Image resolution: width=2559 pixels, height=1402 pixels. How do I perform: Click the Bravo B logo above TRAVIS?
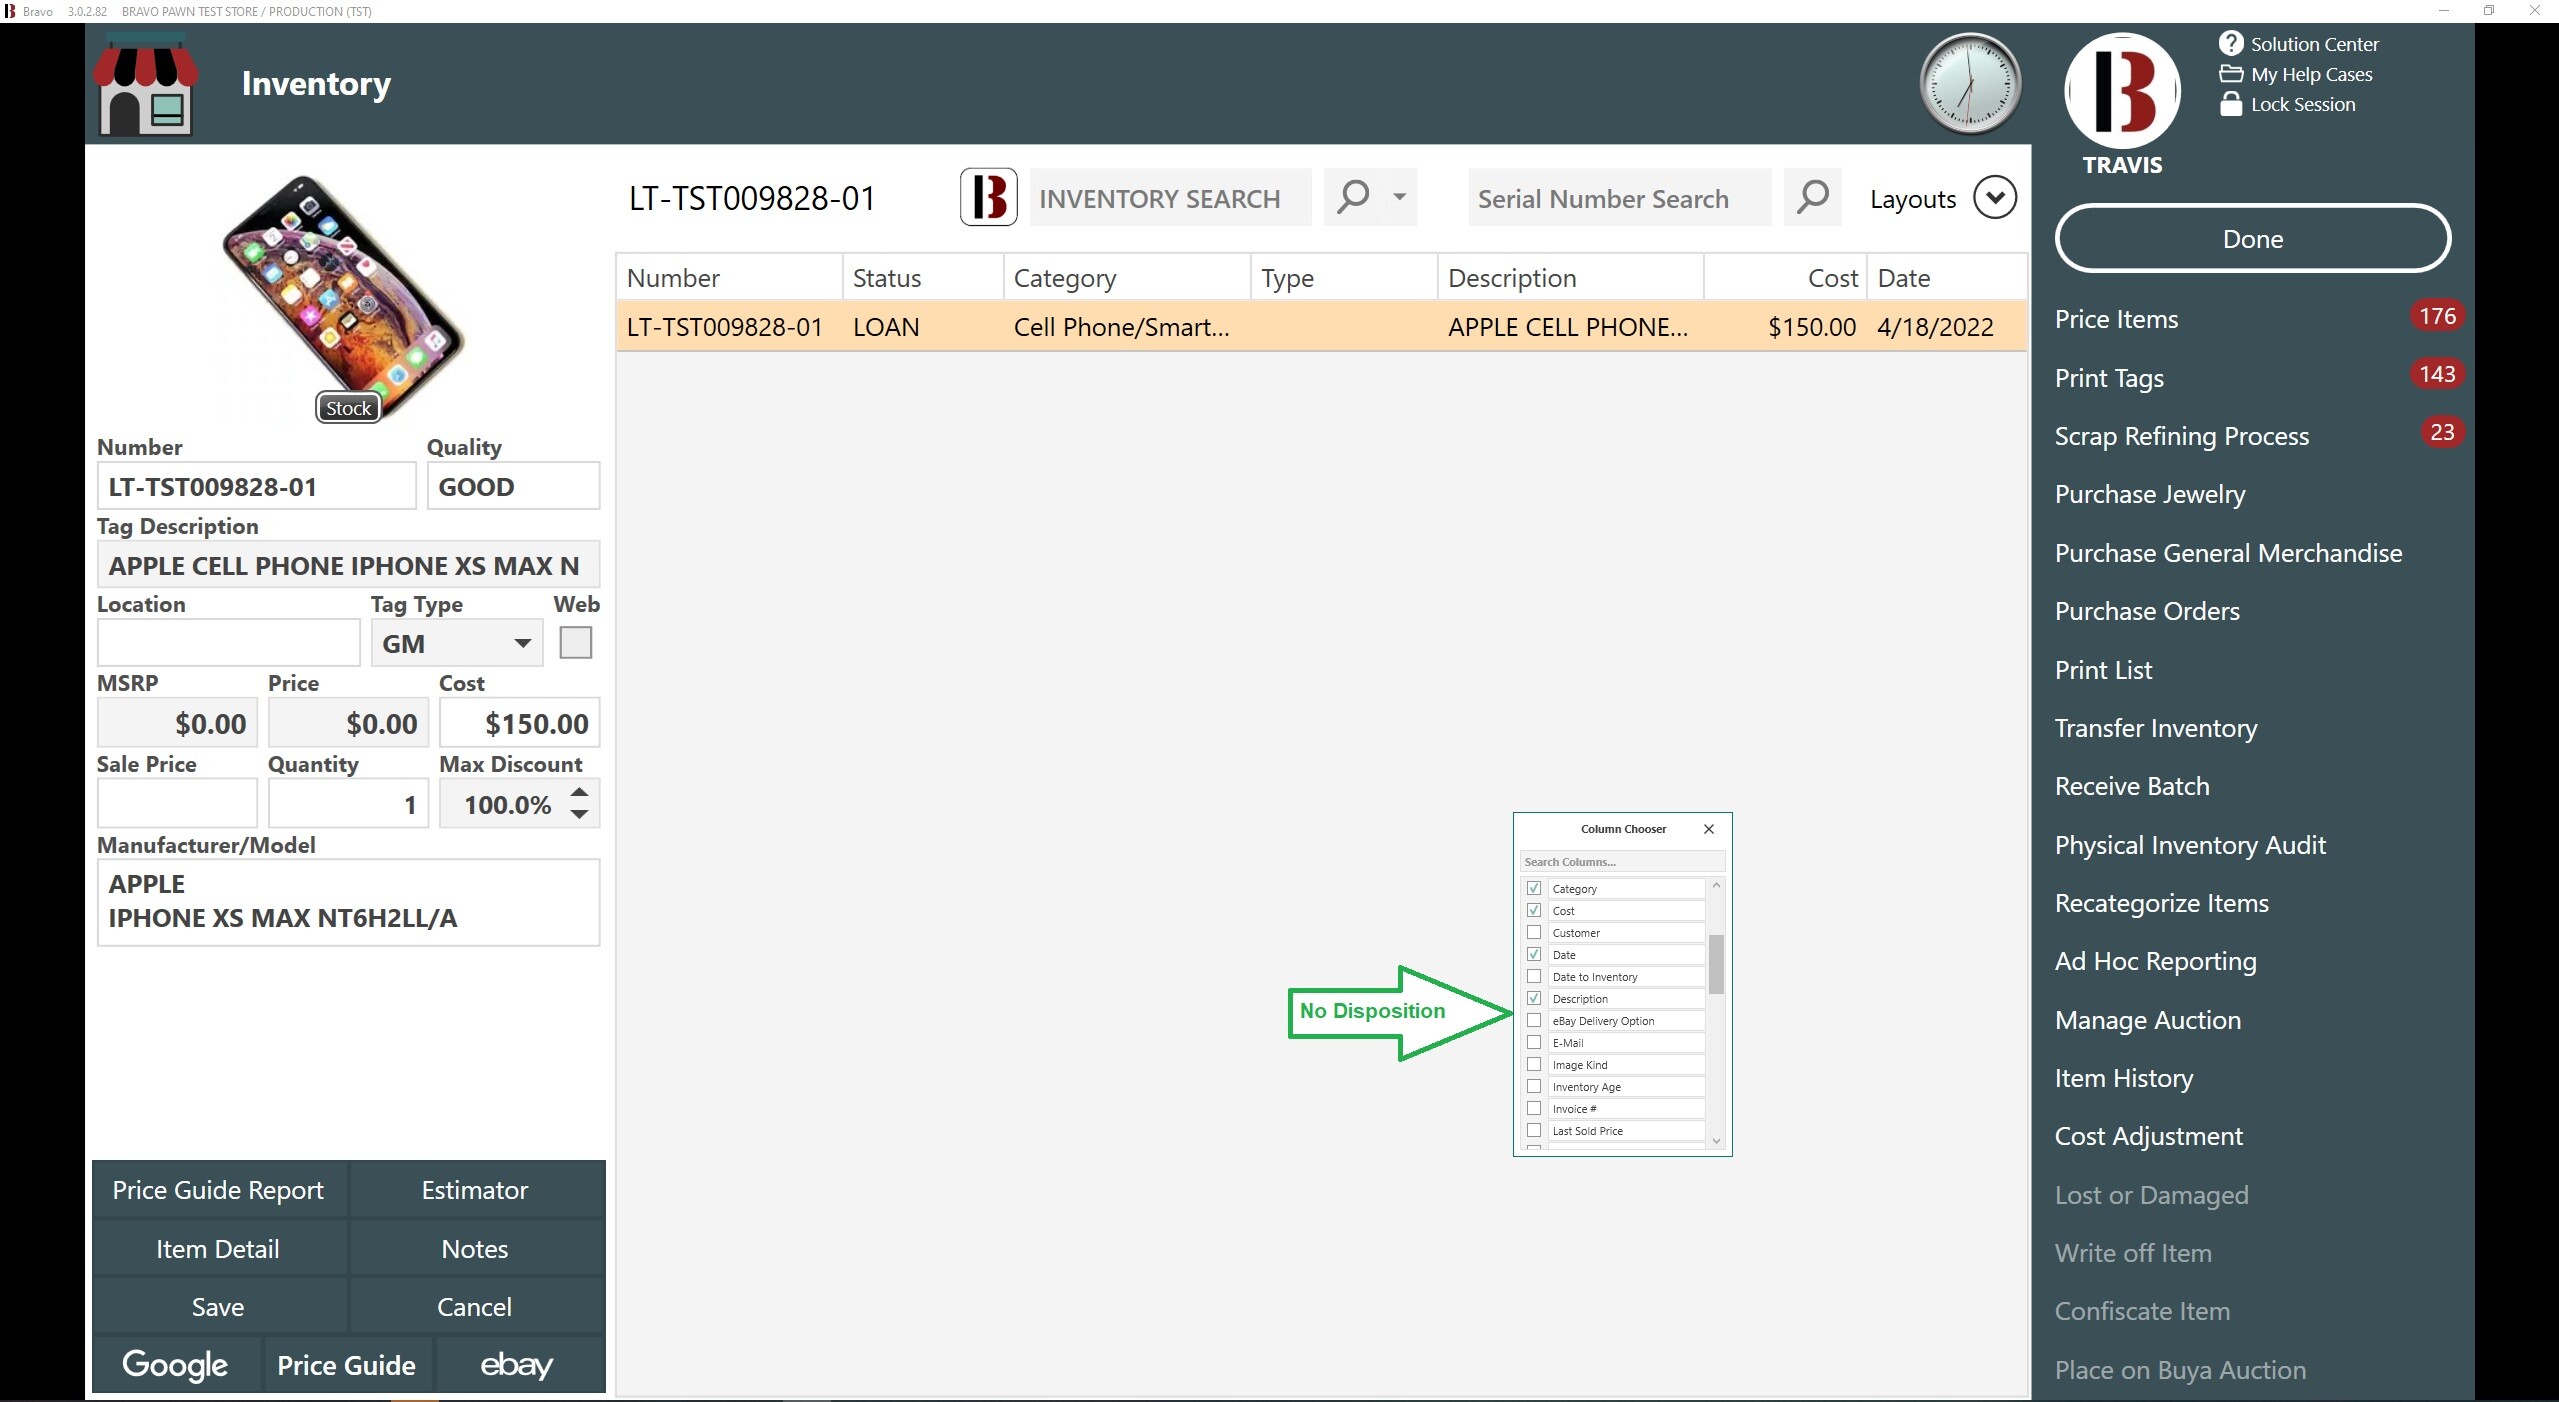(x=2122, y=90)
